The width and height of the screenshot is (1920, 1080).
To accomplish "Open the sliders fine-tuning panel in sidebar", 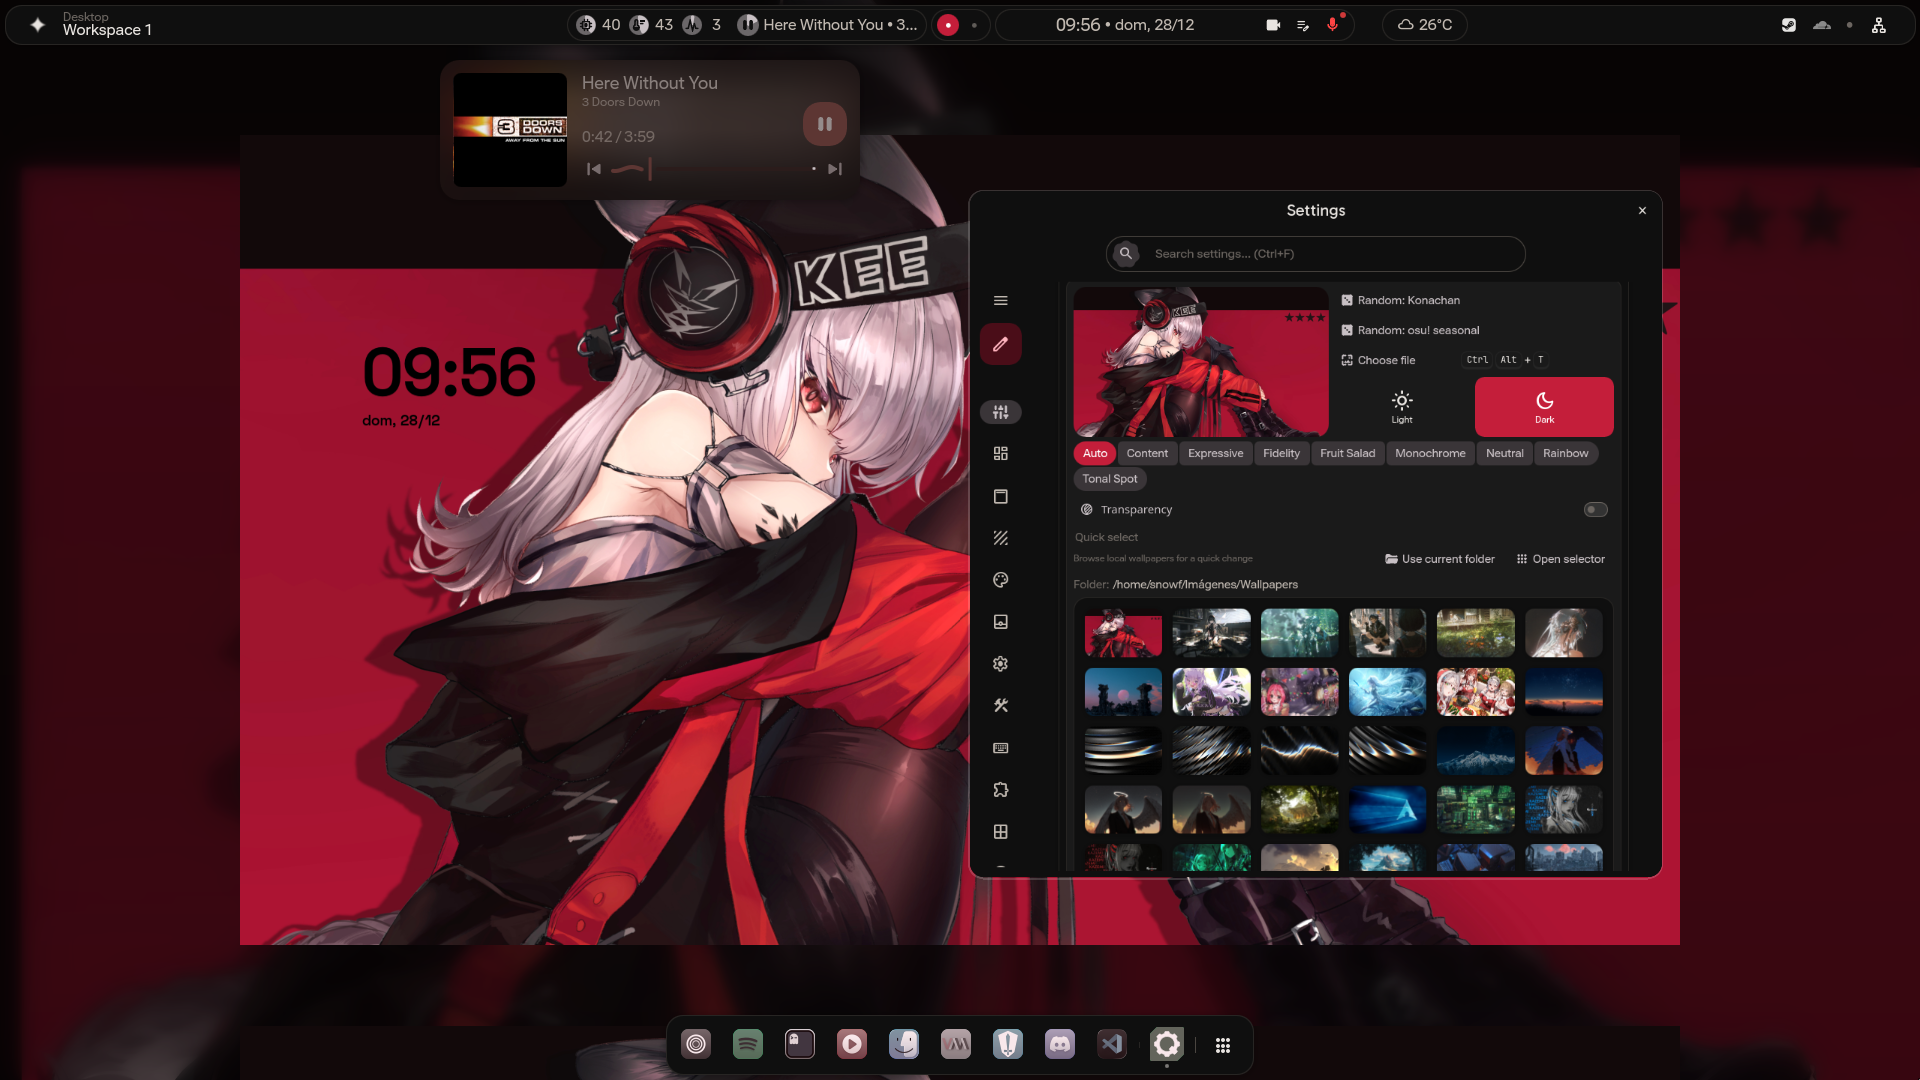I will pyautogui.click(x=1001, y=411).
